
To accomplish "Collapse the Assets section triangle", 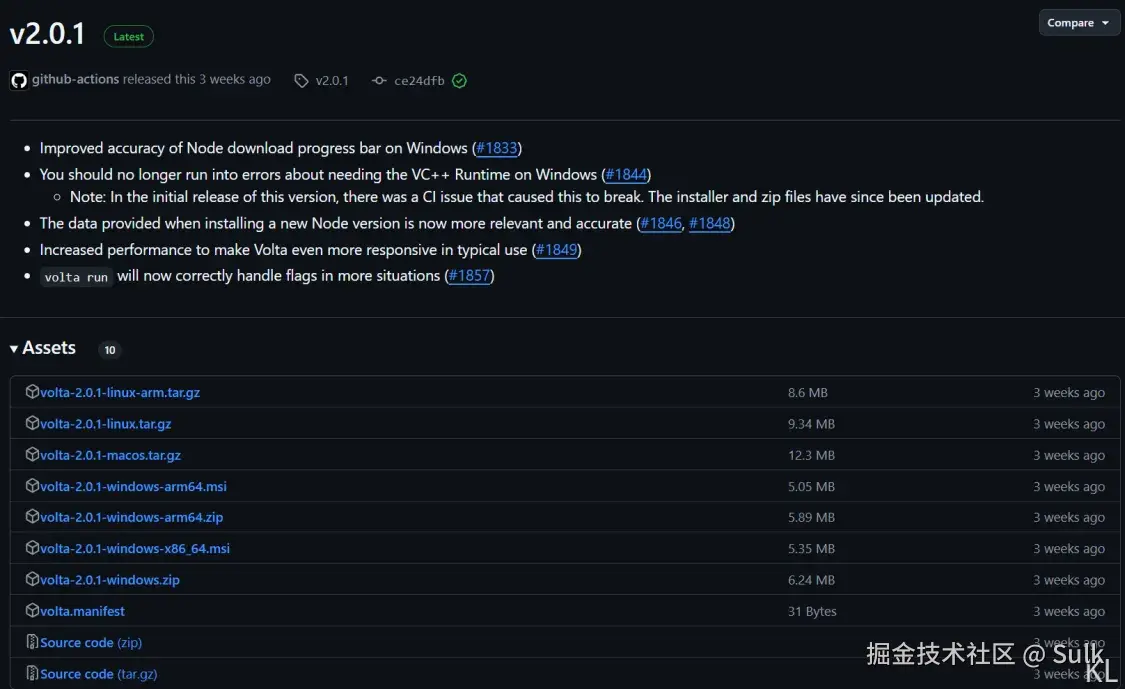I will click(x=14, y=349).
